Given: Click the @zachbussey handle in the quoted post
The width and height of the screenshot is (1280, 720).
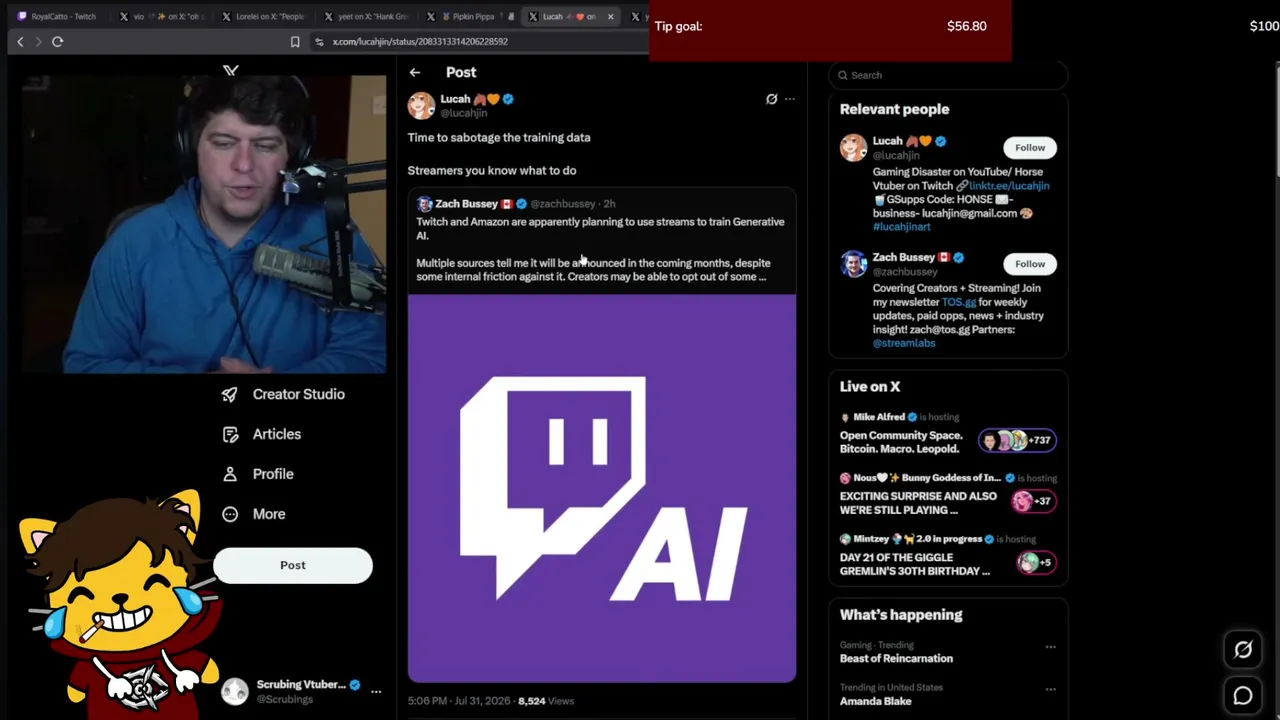Looking at the screenshot, I should coord(563,204).
